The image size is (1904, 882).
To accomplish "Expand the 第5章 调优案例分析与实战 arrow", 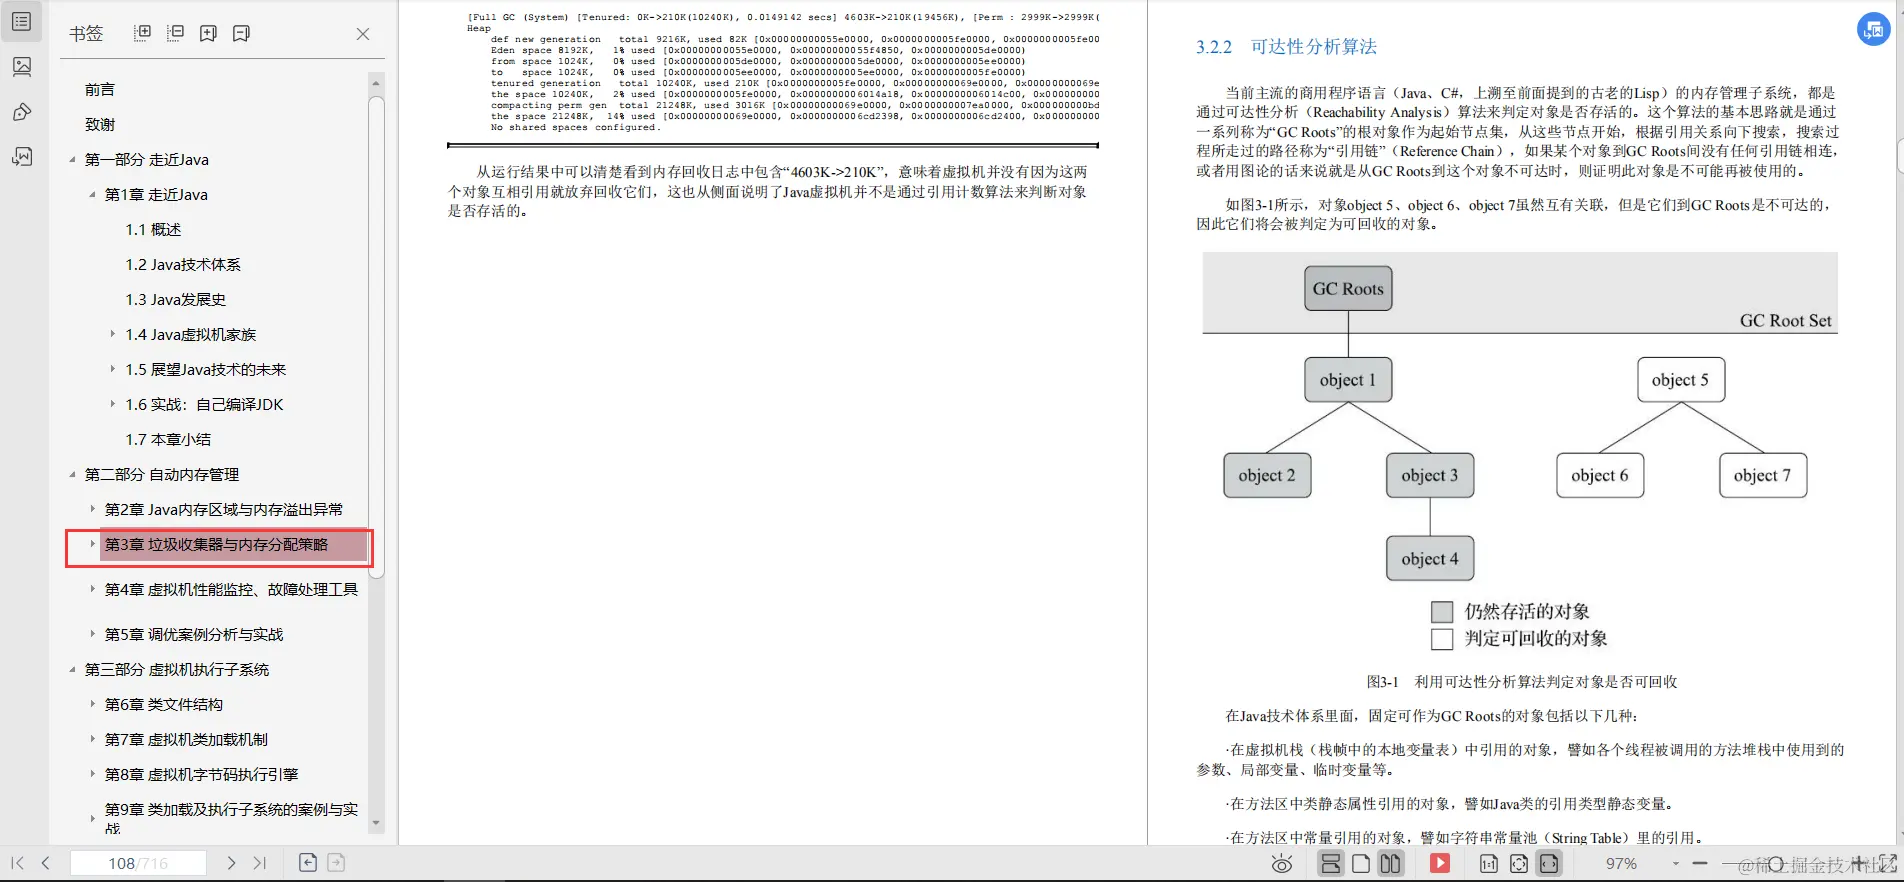I will (92, 634).
